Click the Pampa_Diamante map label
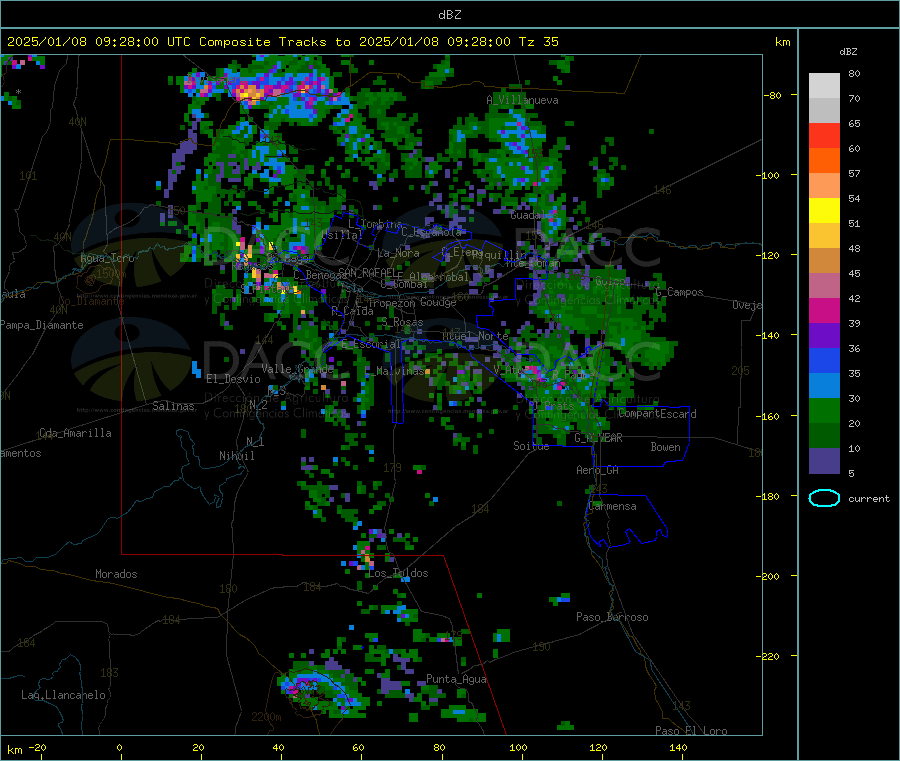This screenshot has height=761, width=900. [41, 325]
